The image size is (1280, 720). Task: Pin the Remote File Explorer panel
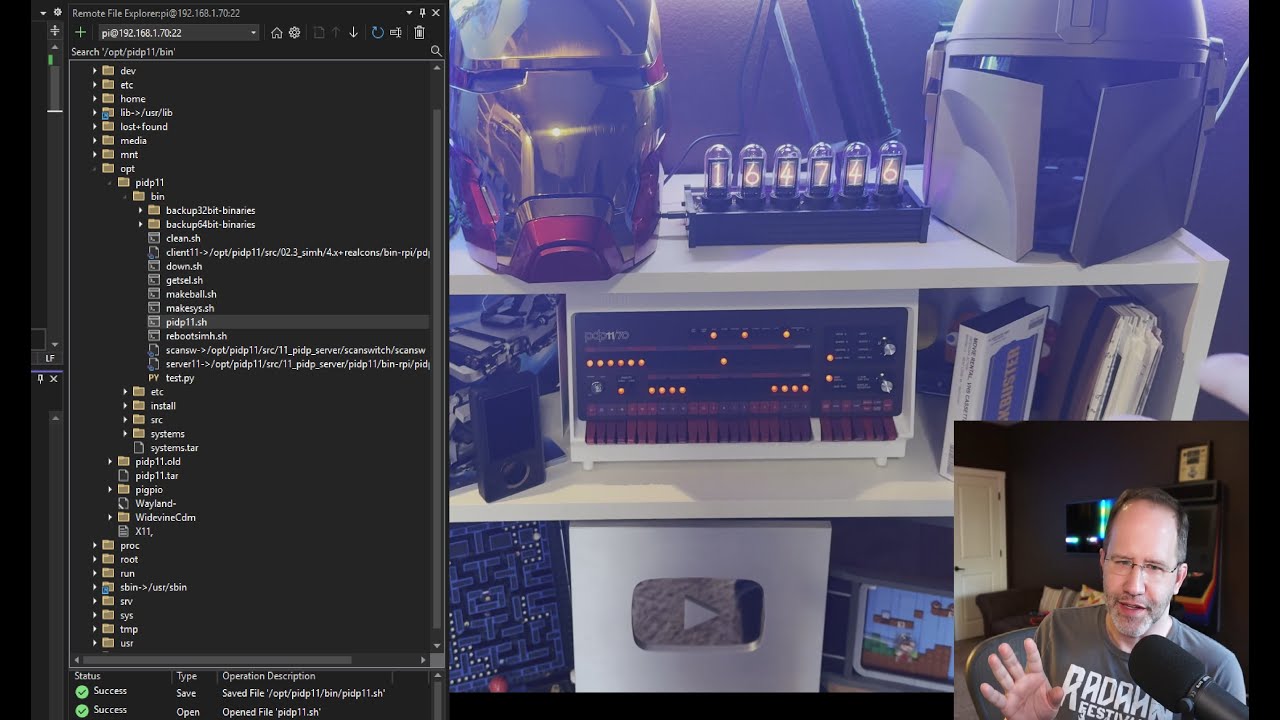[423, 13]
